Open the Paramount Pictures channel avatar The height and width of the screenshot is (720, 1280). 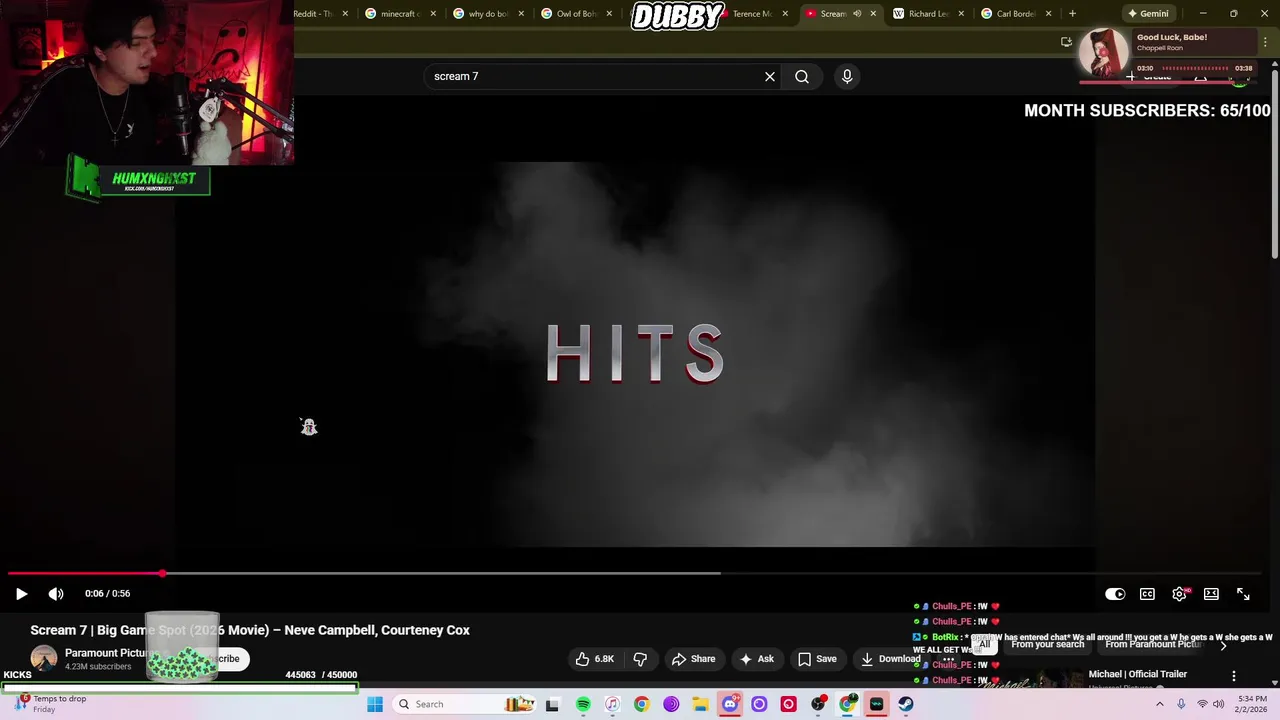pyautogui.click(x=44, y=658)
